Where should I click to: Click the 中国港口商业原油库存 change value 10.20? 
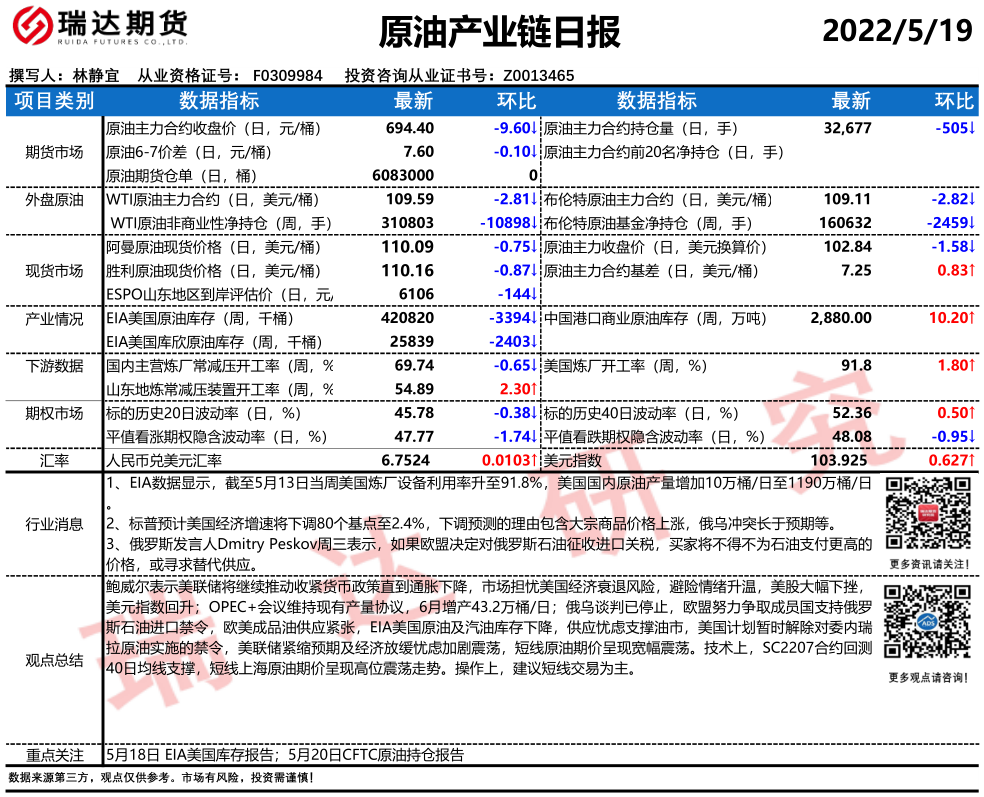click(x=950, y=319)
